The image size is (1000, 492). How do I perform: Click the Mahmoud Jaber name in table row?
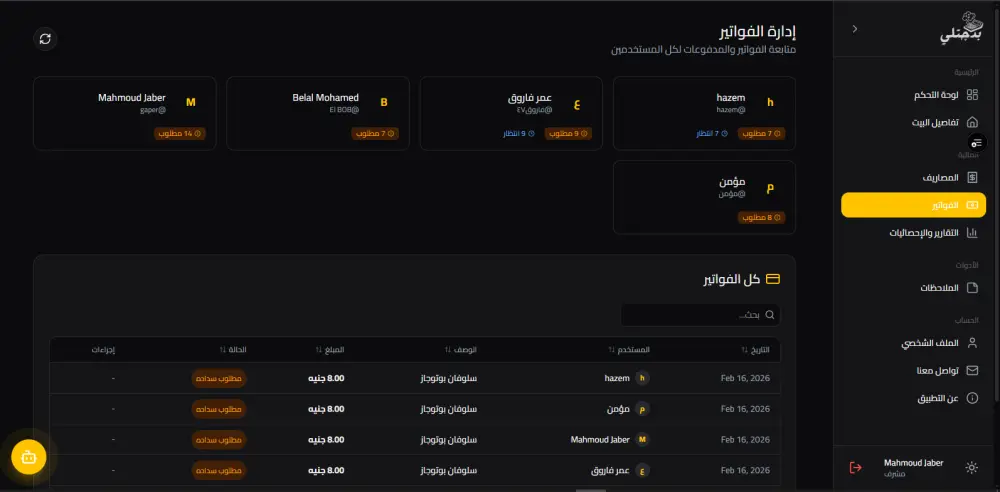(x=600, y=440)
